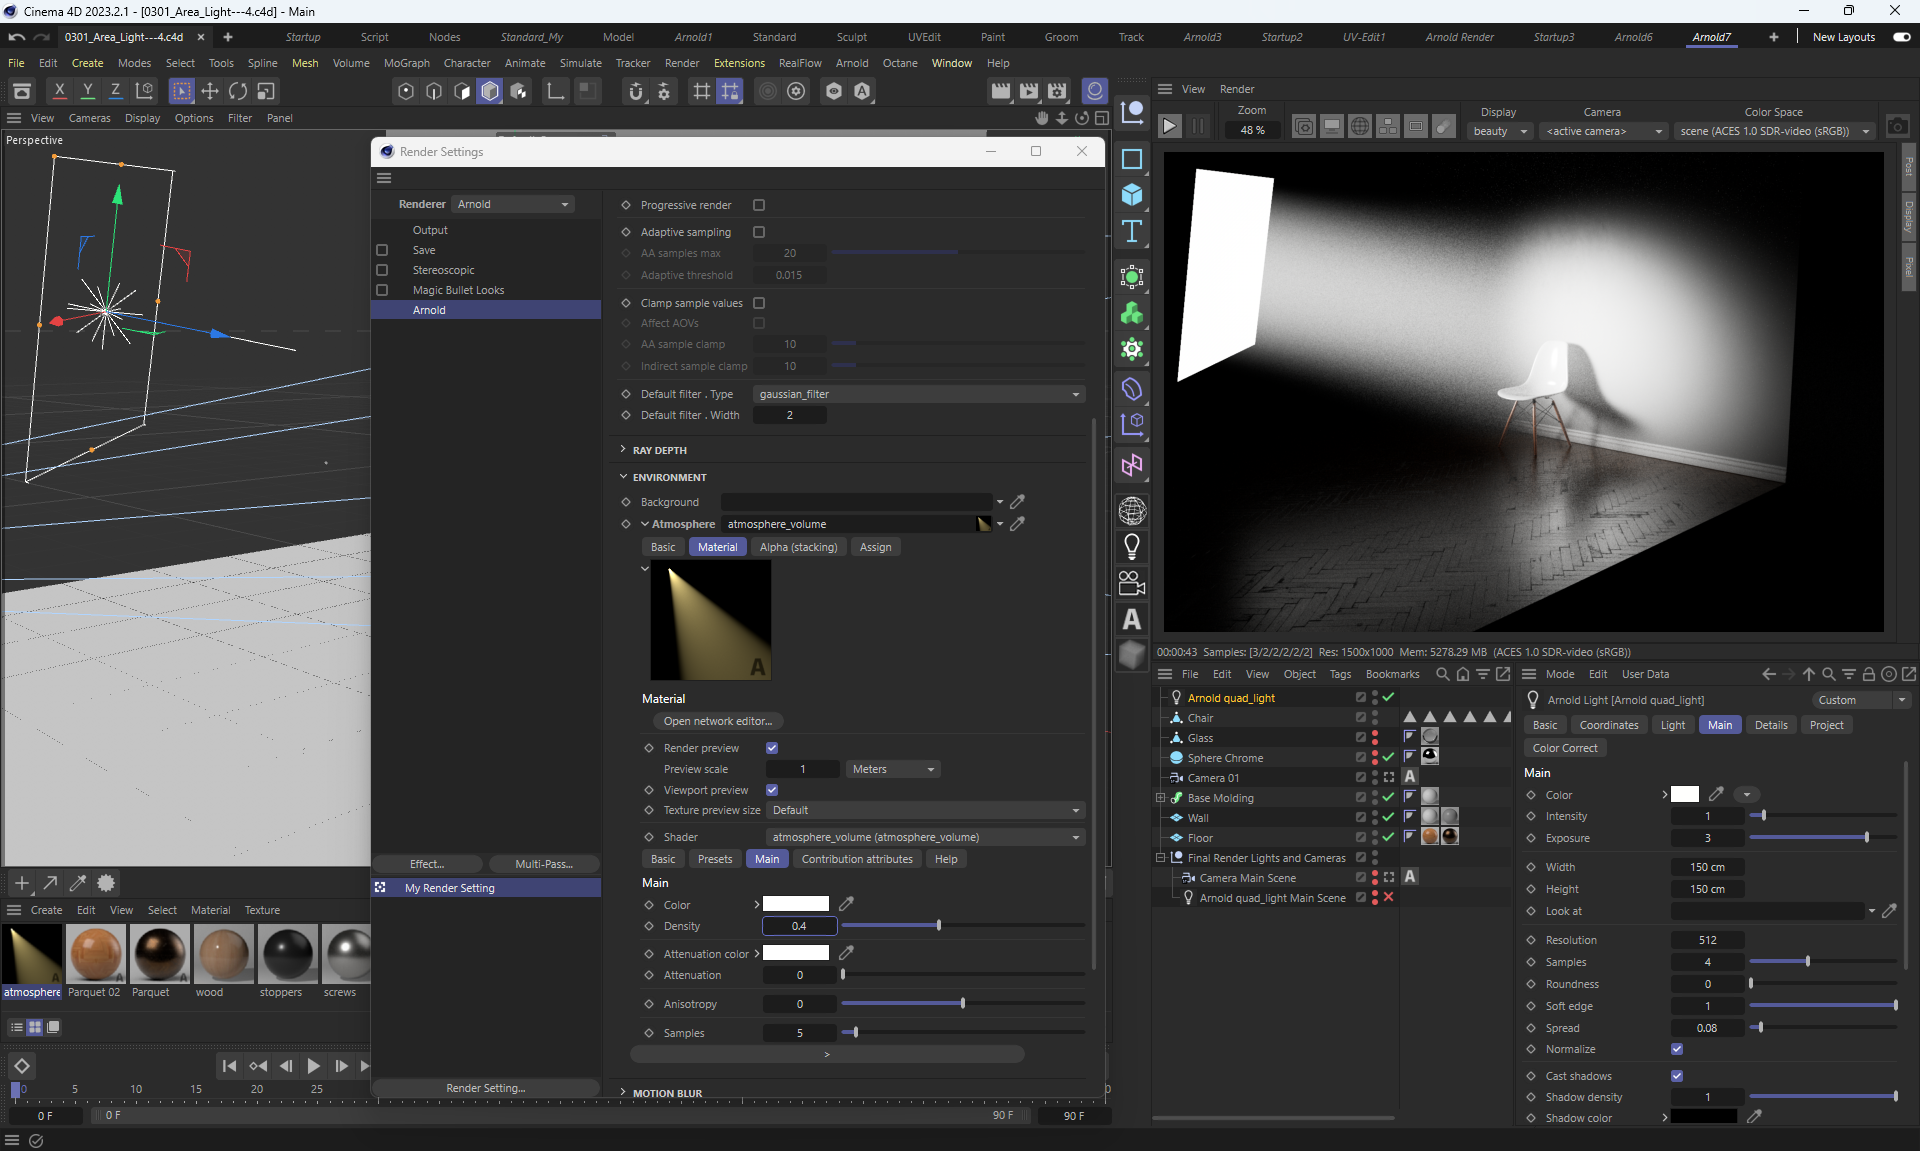Enable Adaptive sampling checkbox
The width and height of the screenshot is (1920, 1151).
[759, 232]
